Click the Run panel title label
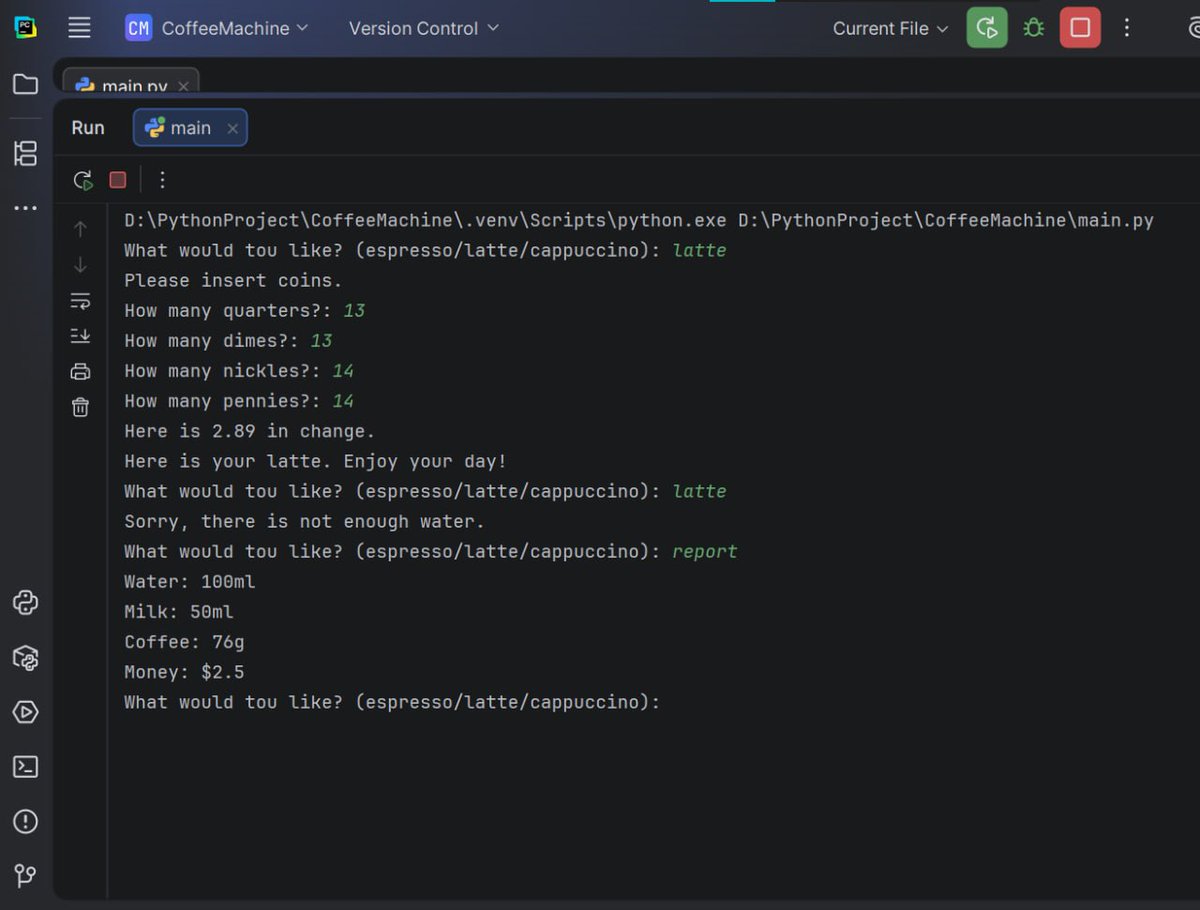The height and width of the screenshot is (910, 1200). point(88,128)
